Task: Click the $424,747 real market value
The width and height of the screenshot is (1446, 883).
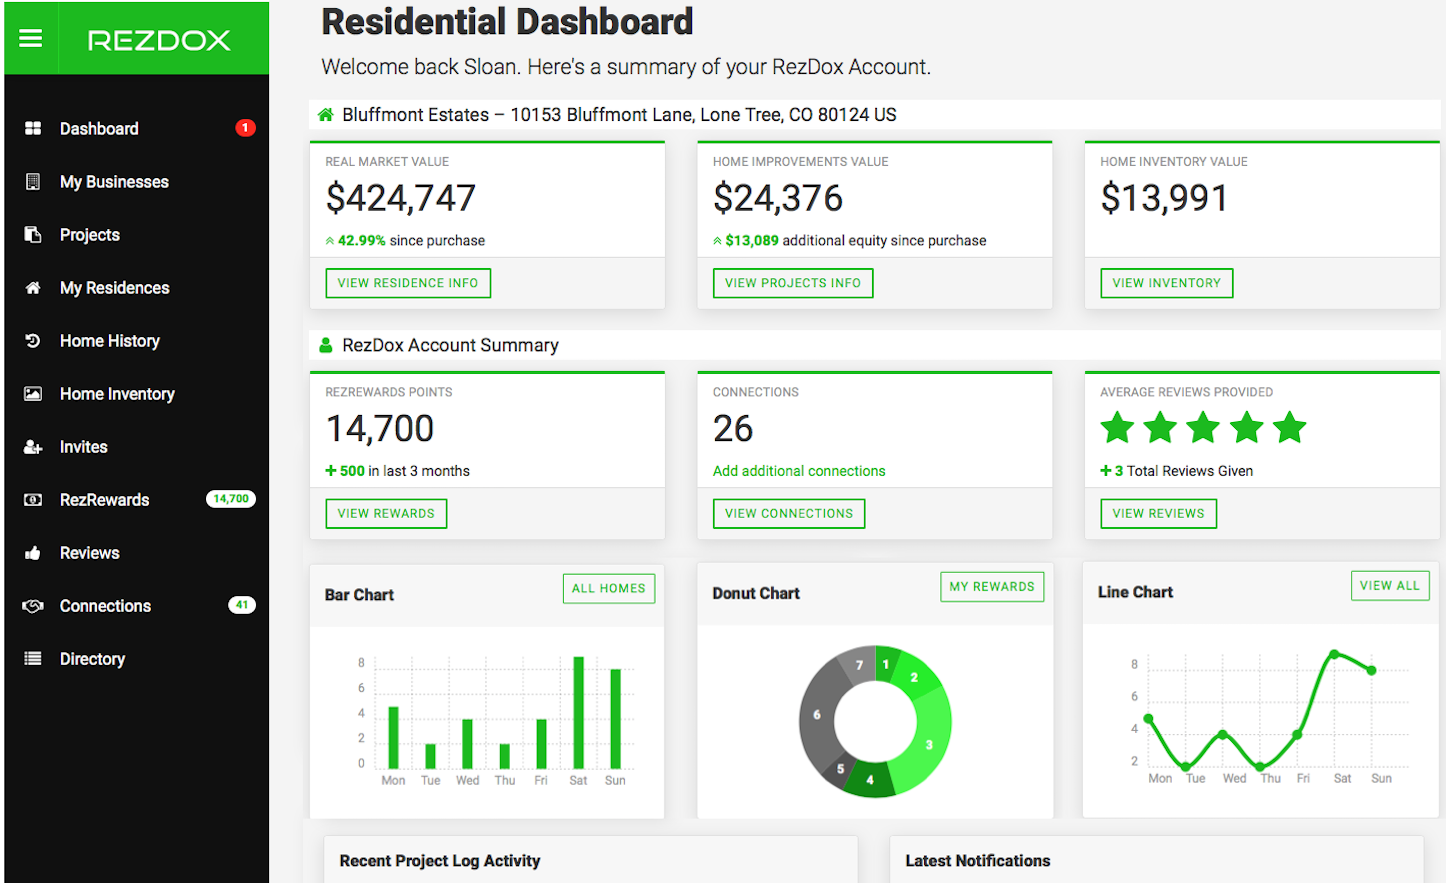Action: click(401, 198)
